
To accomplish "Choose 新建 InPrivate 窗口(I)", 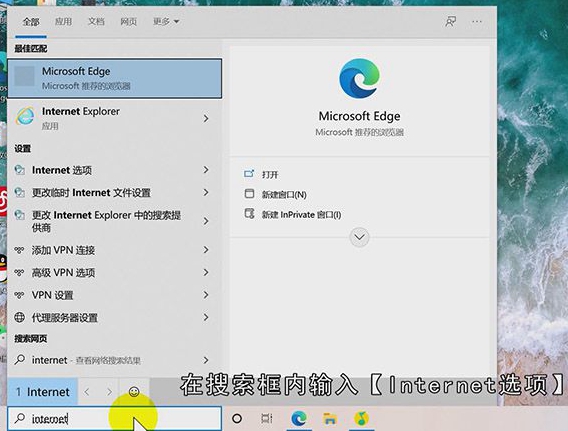I will [x=301, y=215].
